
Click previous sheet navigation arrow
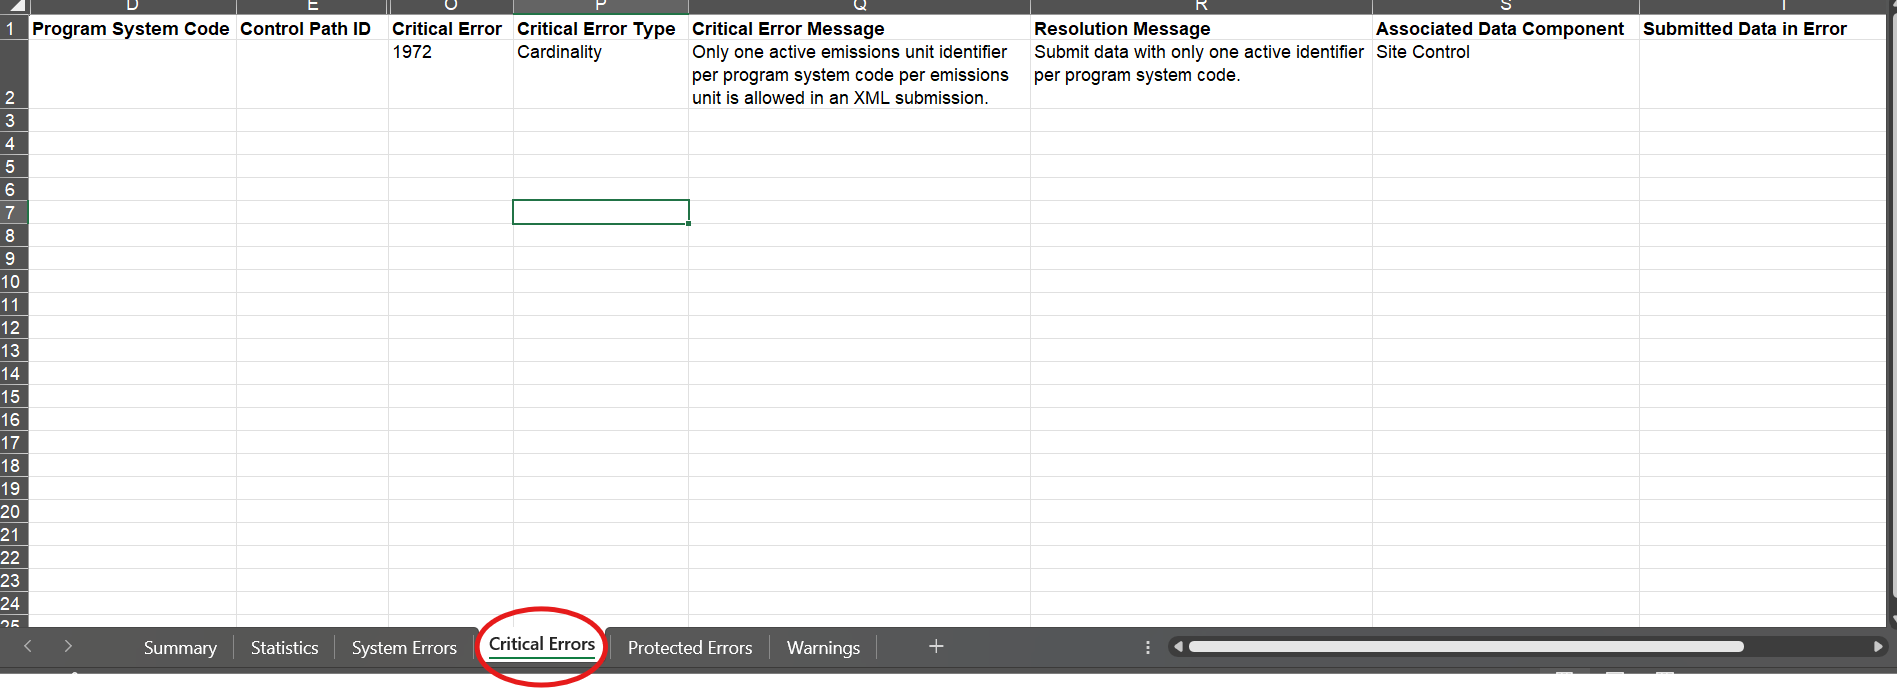(x=28, y=647)
